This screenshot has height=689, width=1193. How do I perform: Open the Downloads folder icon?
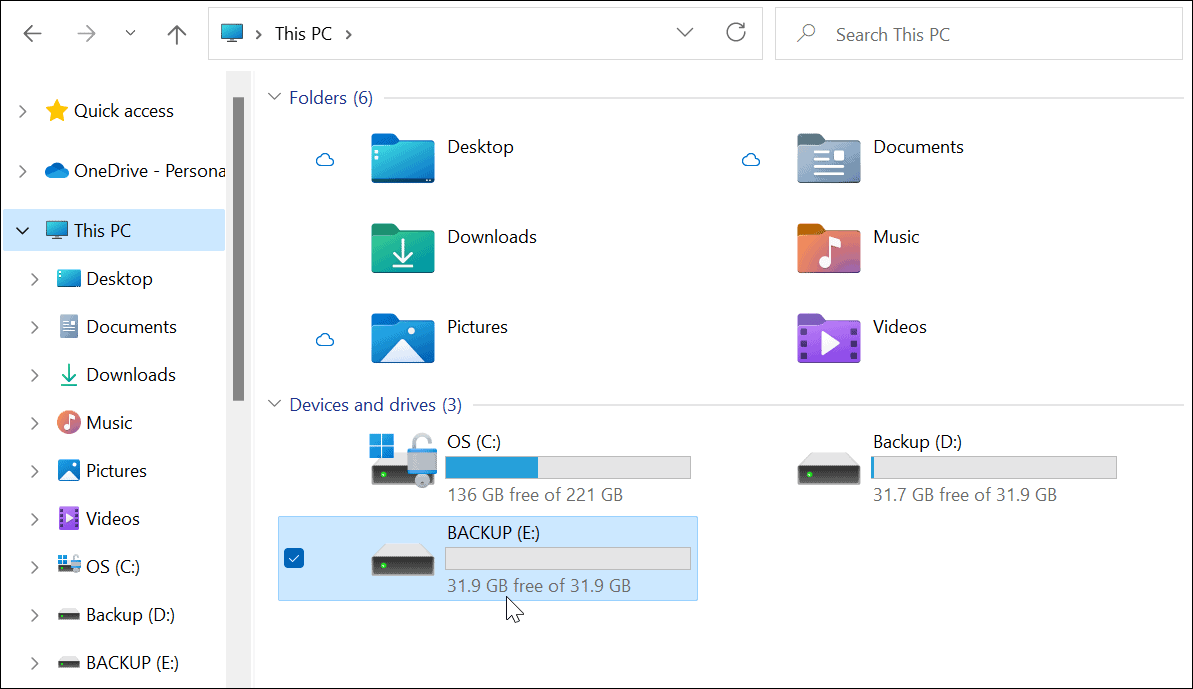[x=402, y=249]
